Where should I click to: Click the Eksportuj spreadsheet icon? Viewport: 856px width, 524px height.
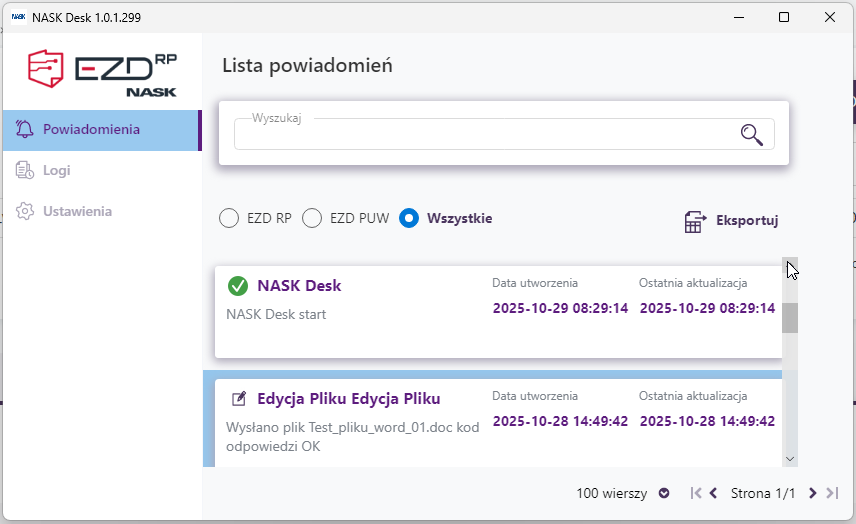pyautogui.click(x=695, y=222)
